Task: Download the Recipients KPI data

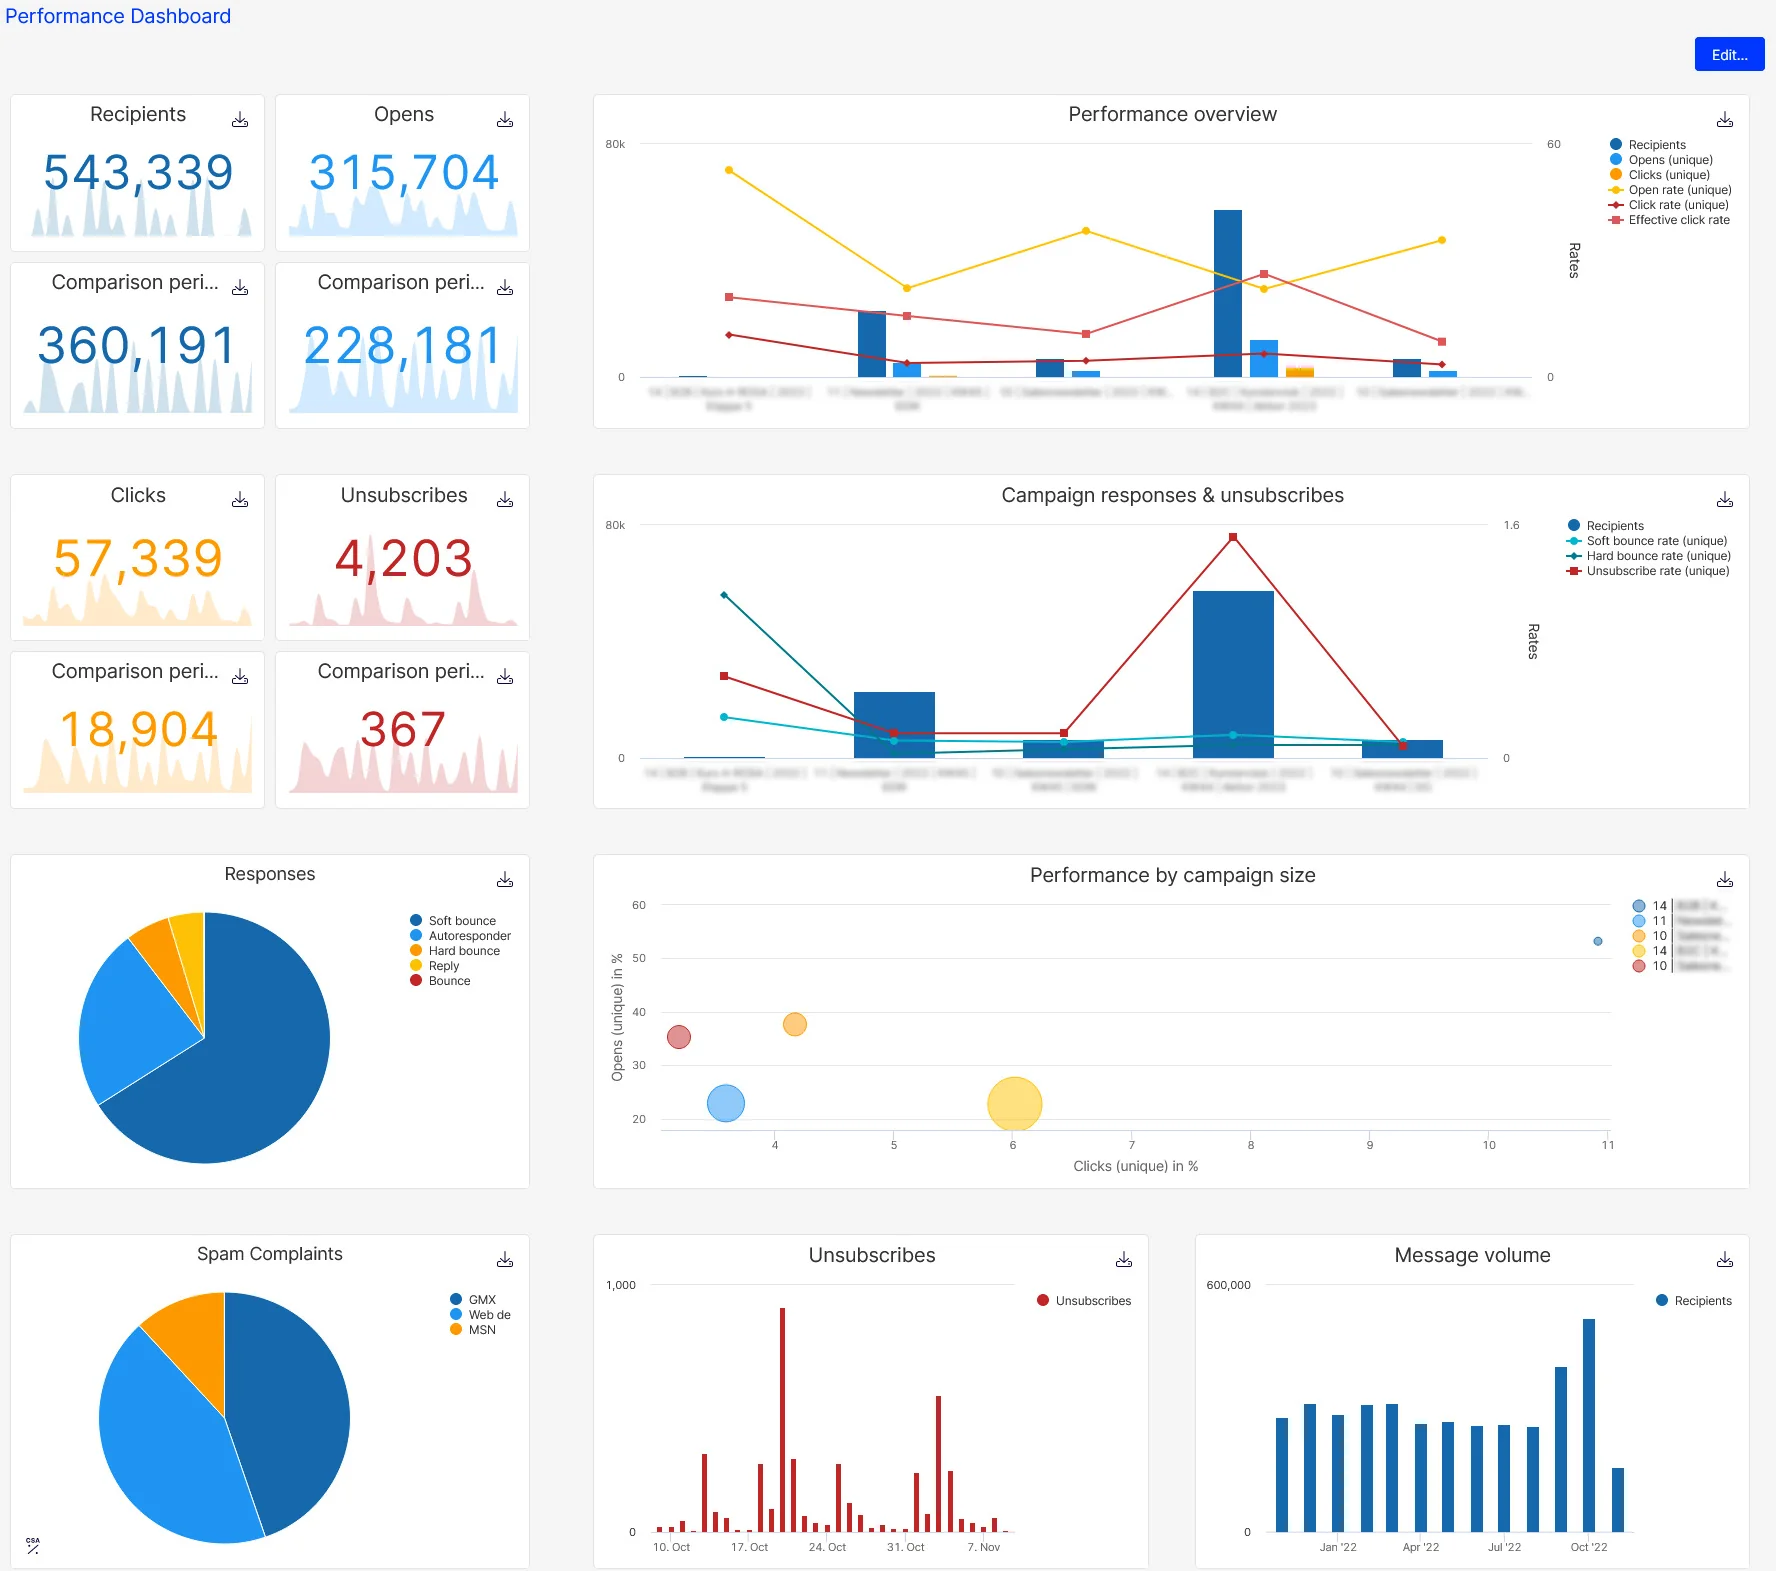Action: (240, 119)
